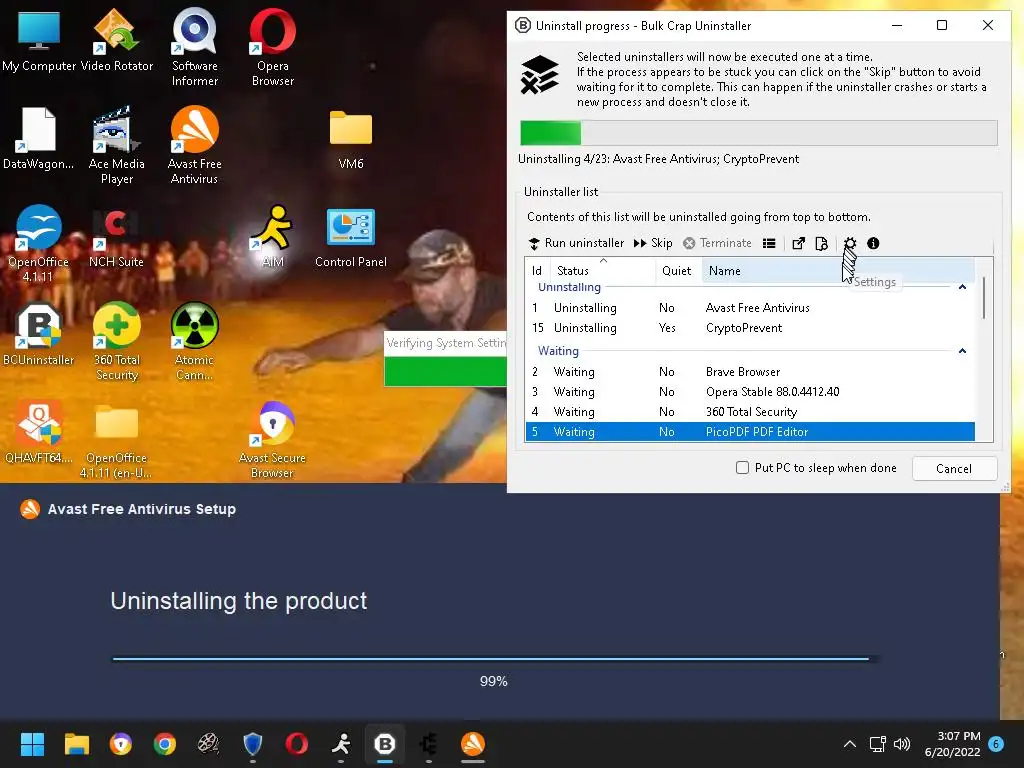Open Chrome from the taskbar

tap(165, 744)
